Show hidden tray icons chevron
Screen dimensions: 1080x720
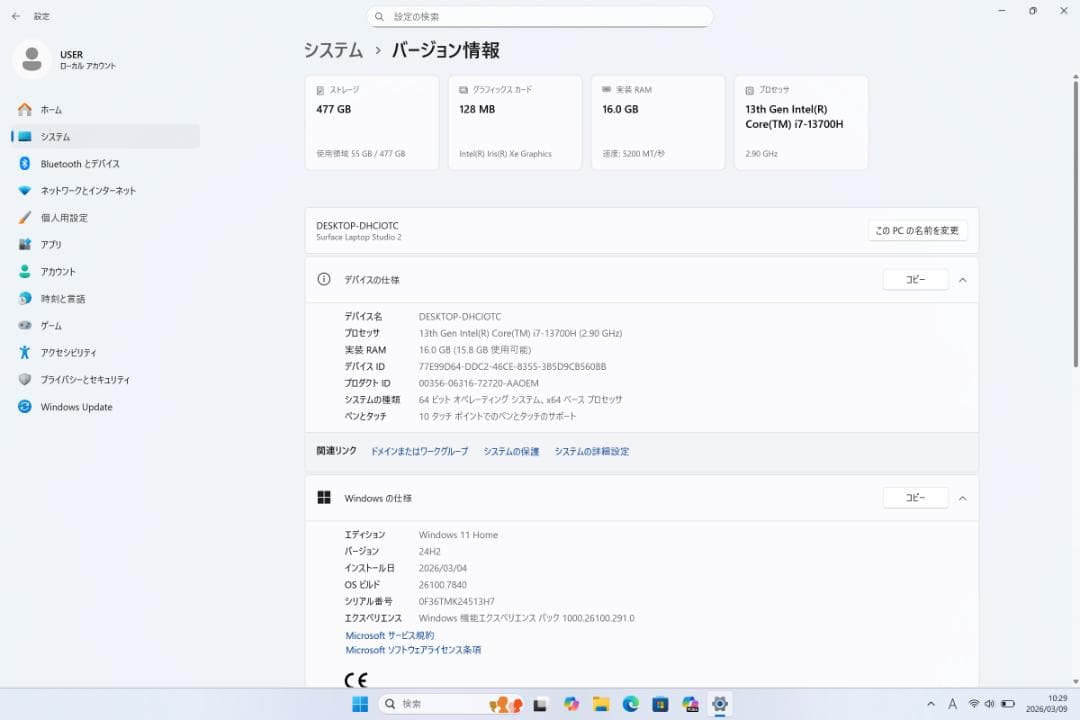931,703
